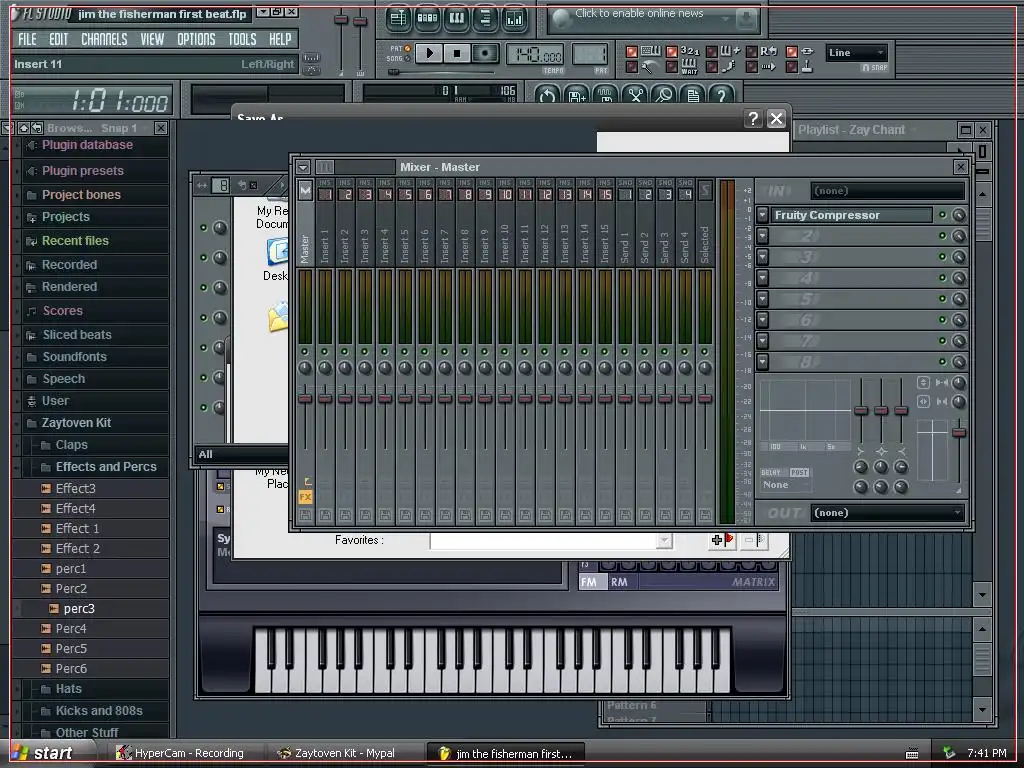Open the mixer OUT (none) output selector
1024x768 pixels.
pos(888,513)
